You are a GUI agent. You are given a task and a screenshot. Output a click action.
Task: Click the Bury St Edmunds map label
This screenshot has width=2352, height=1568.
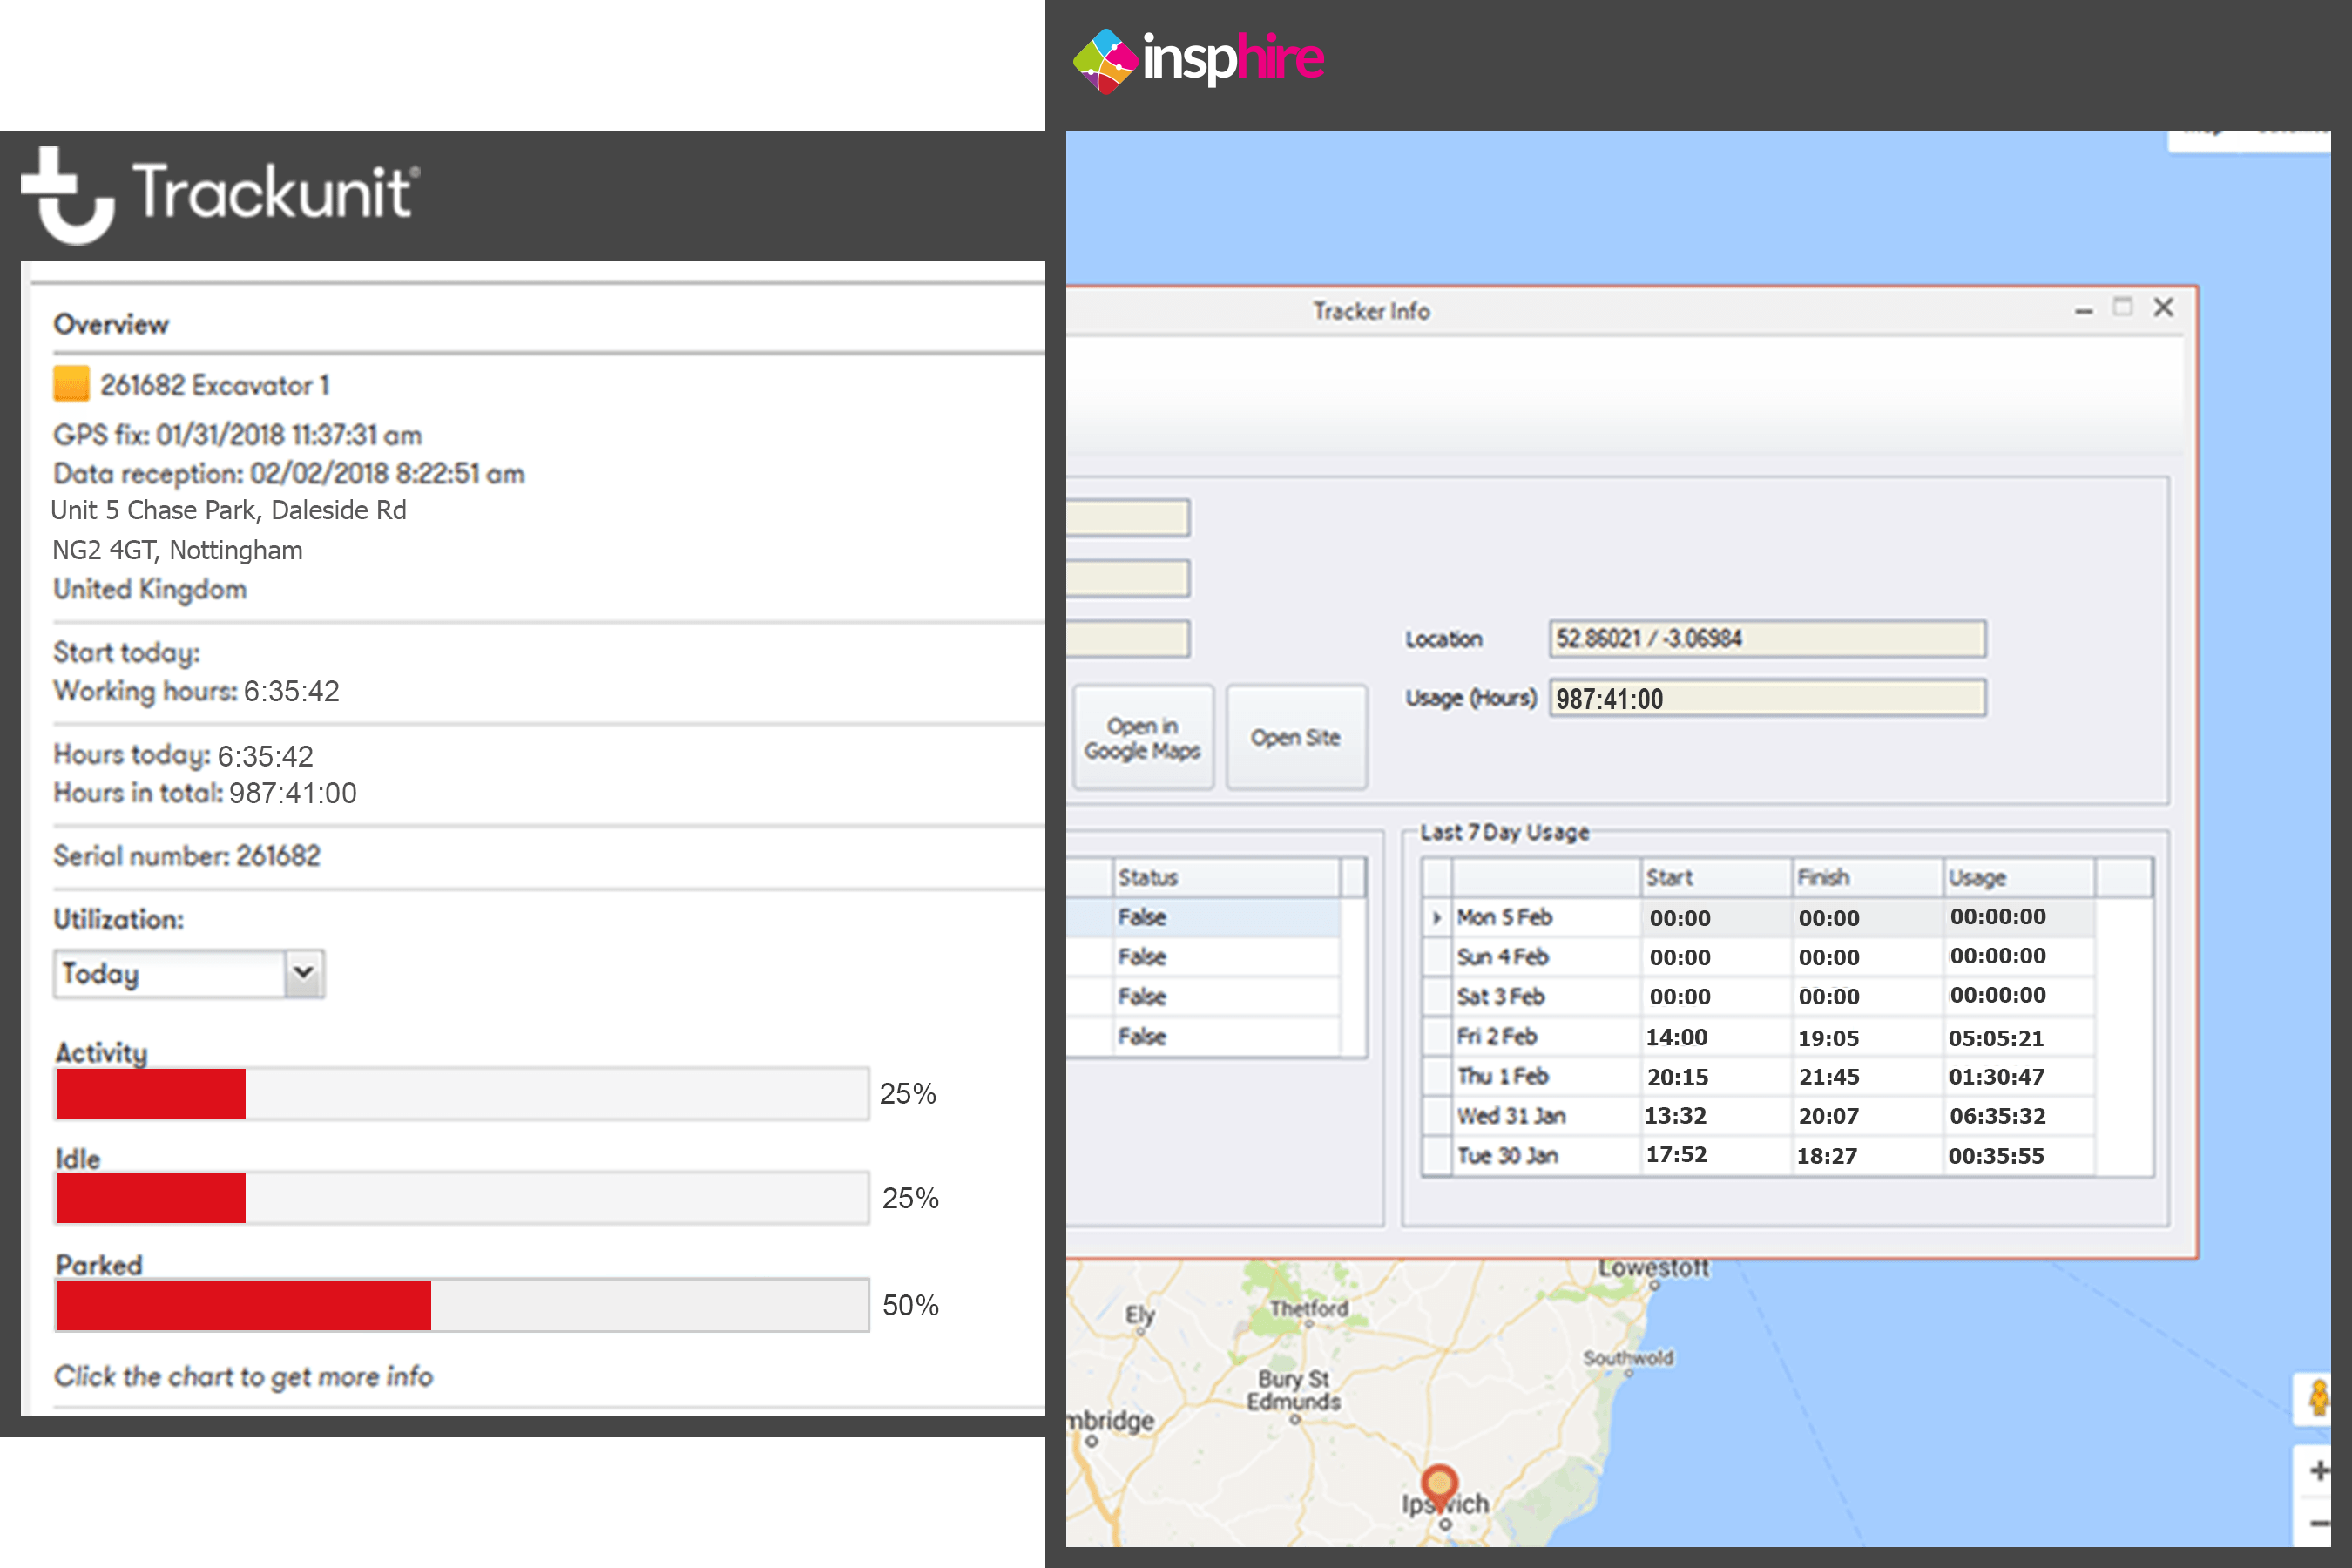click(1293, 1390)
